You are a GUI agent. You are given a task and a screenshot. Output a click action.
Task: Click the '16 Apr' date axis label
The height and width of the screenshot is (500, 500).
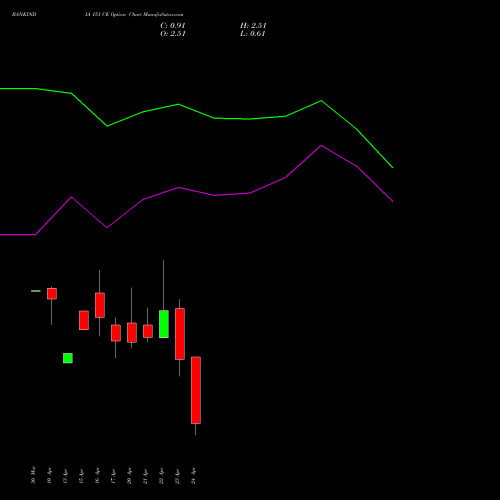tap(97, 476)
